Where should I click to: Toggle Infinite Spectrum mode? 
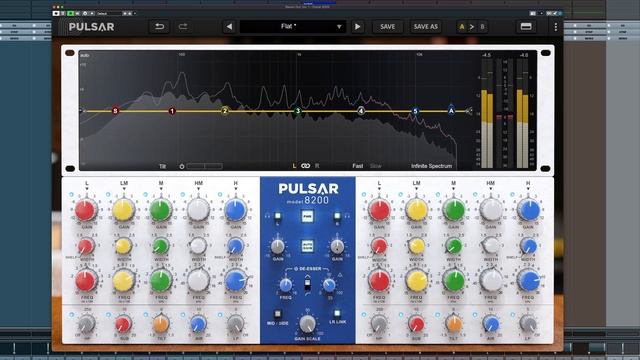click(x=431, y=166)
